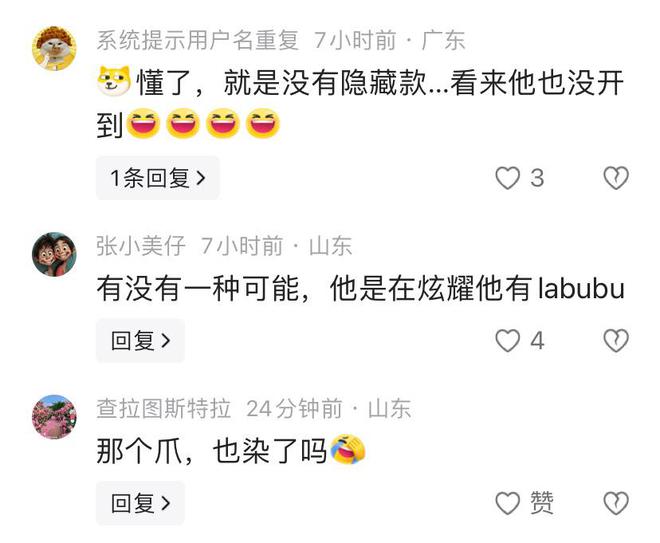Expand the 1条回复 replies
Image resolution: width=660 pixels, height=543 pixels.
click(x=158, y=178)
